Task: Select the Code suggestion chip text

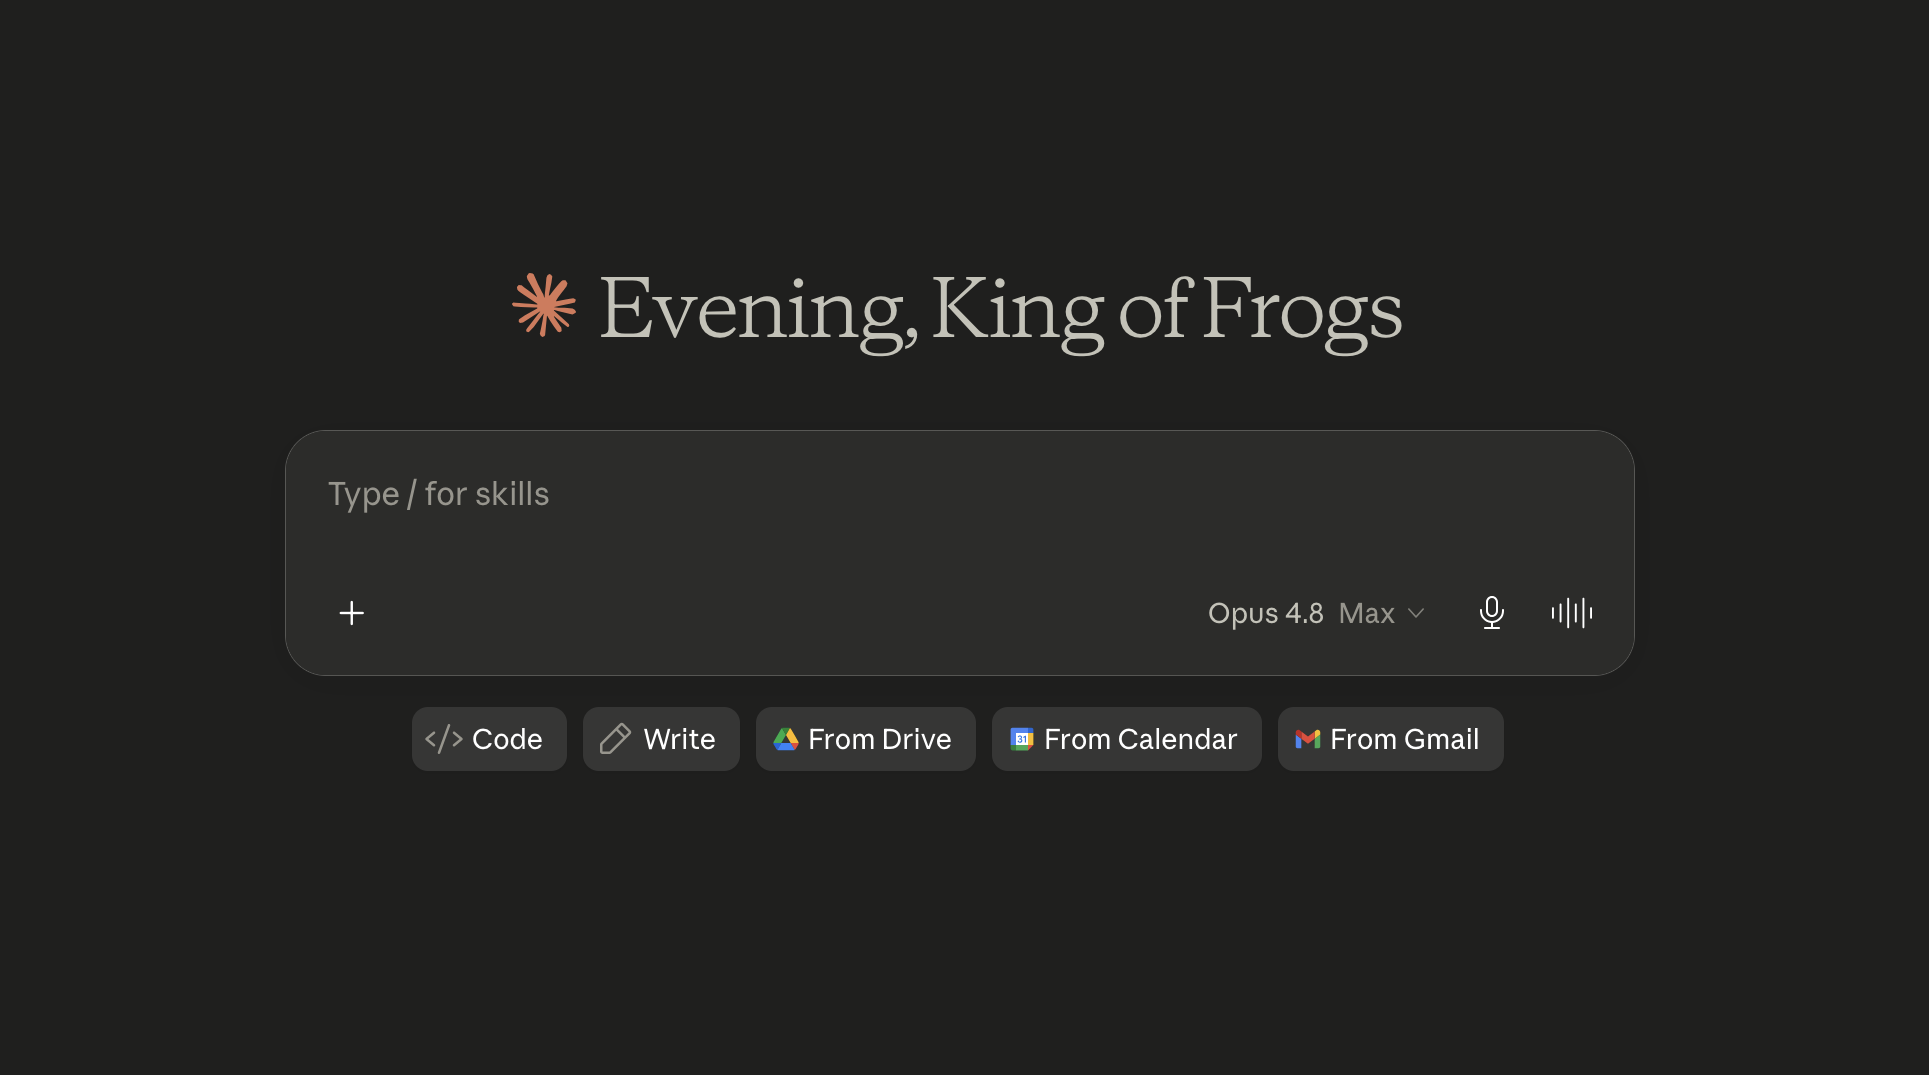Action: point(507,739)
